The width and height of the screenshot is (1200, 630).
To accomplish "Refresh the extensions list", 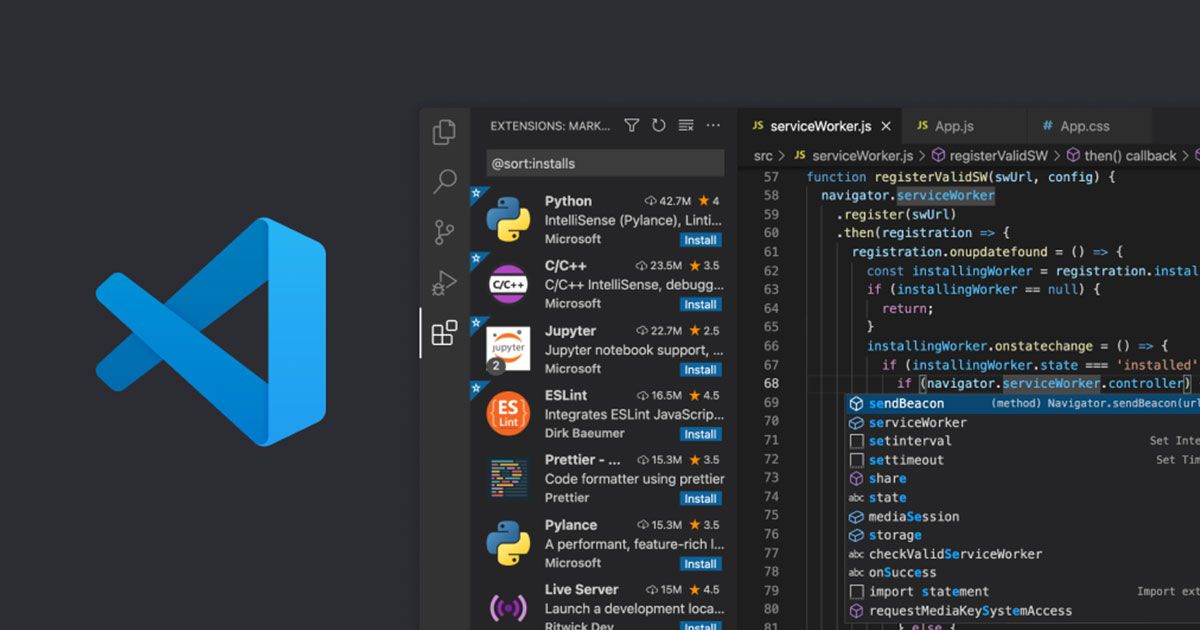I will (x=658, y=125).
